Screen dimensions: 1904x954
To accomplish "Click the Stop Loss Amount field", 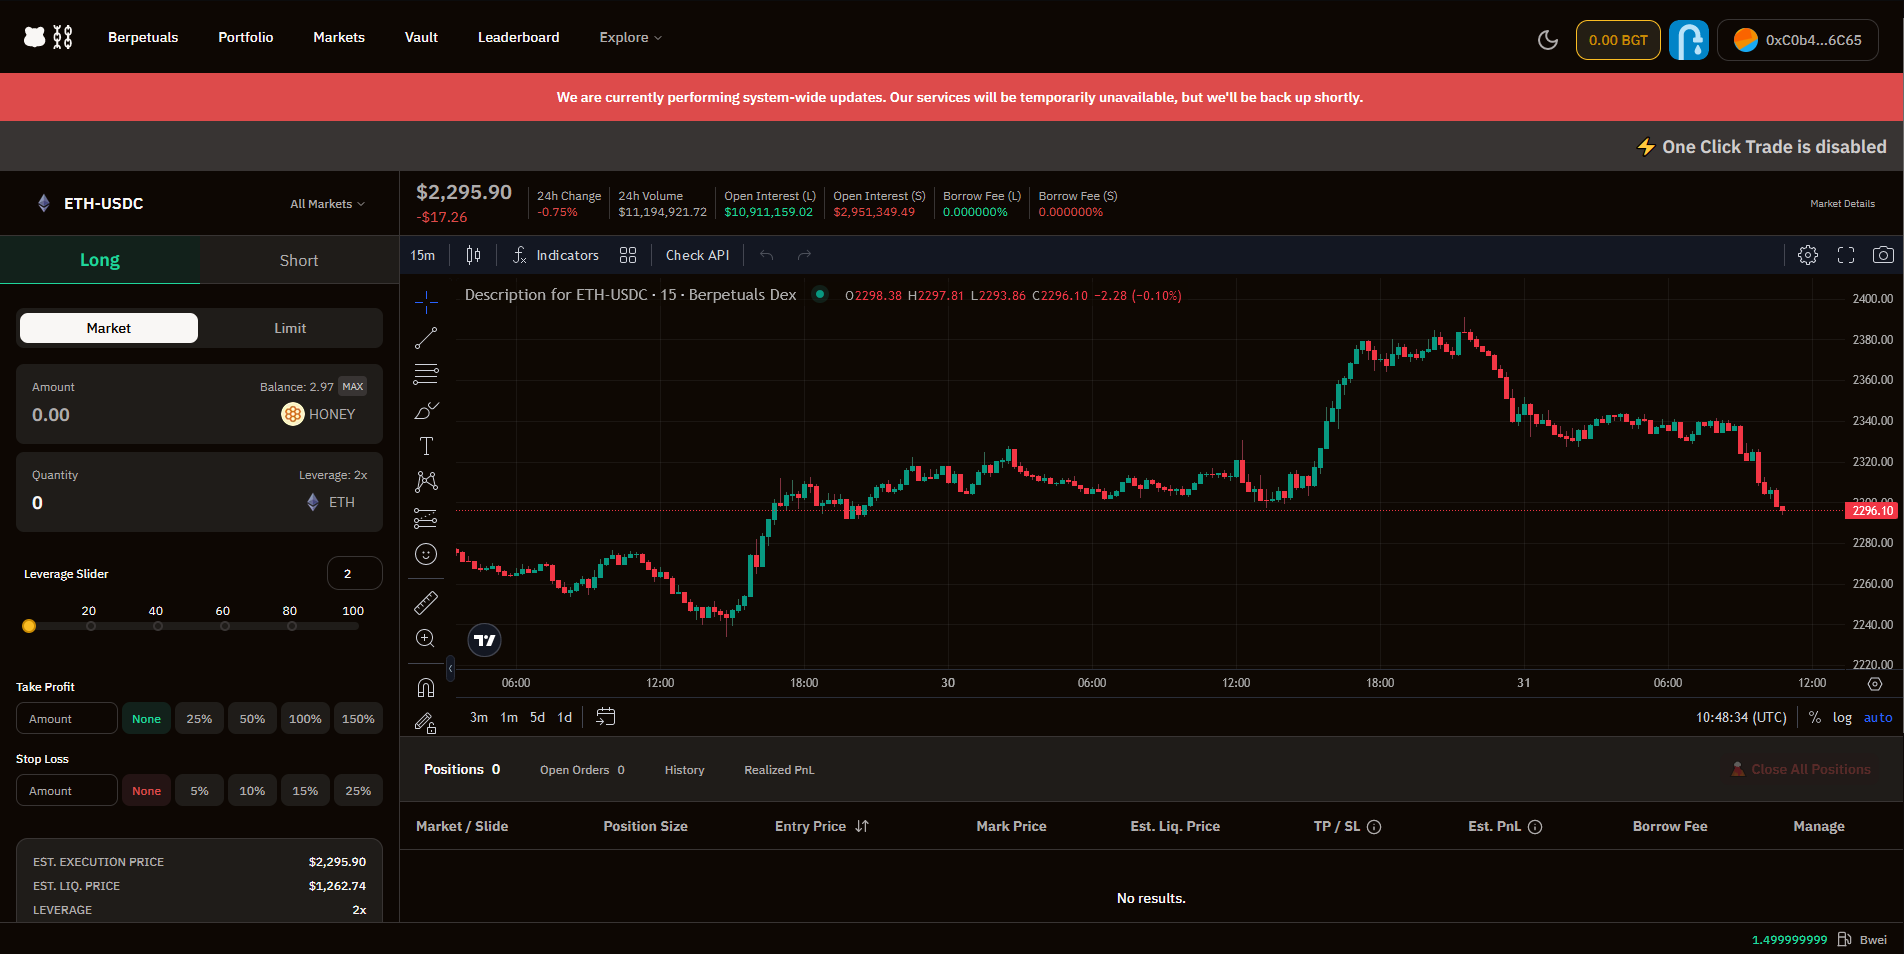I will (x=66, y=791).
